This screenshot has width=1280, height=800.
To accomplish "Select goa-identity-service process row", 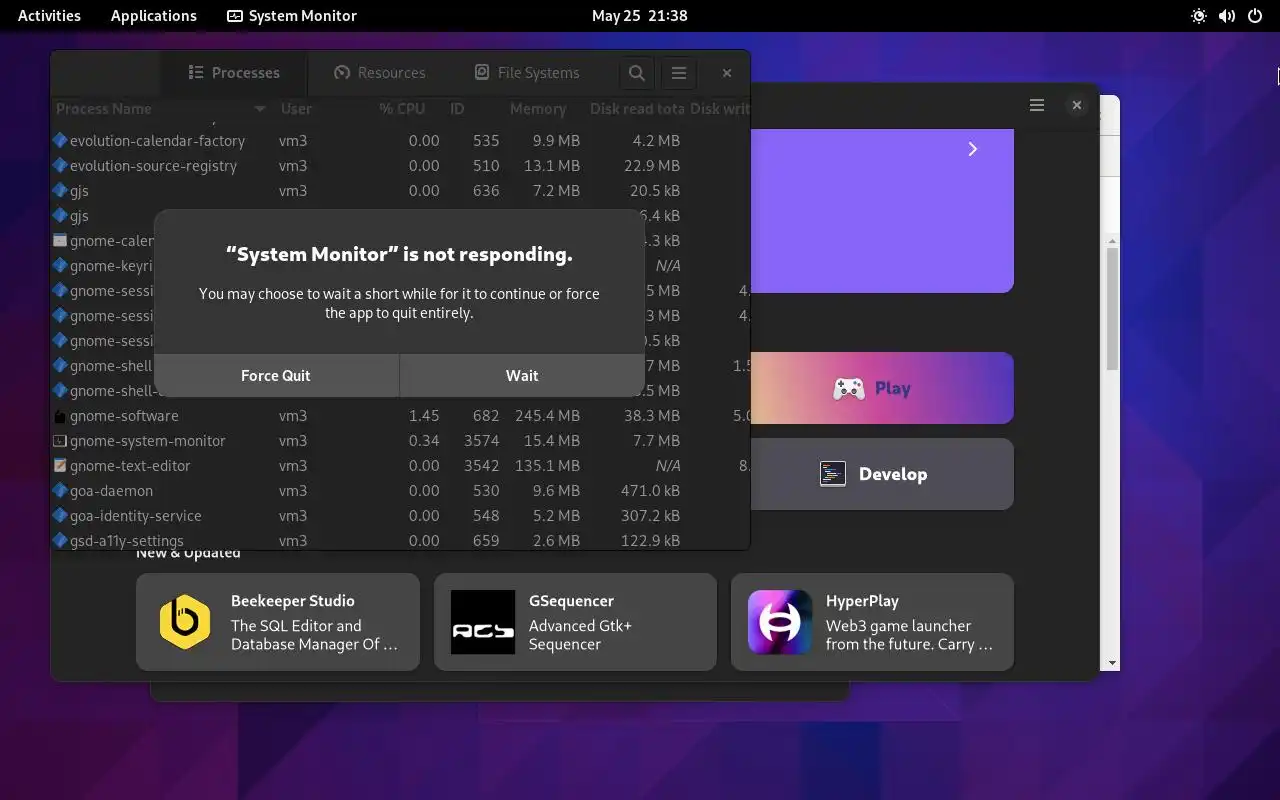I will (x=400, y=516).
